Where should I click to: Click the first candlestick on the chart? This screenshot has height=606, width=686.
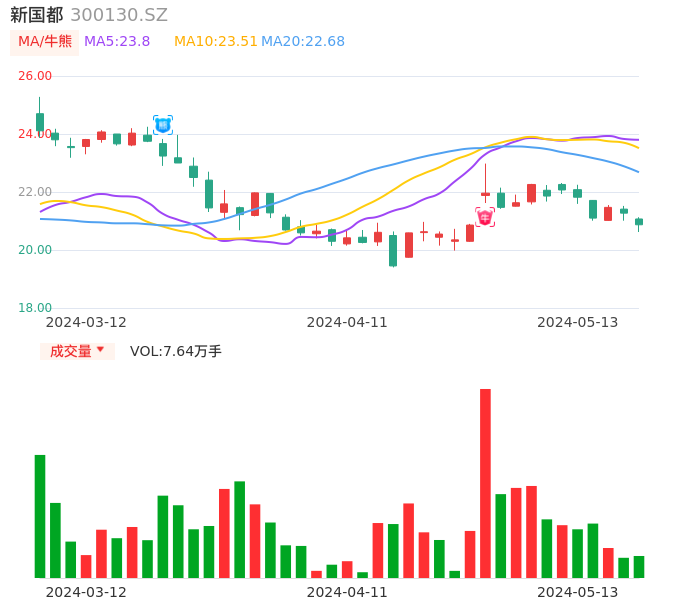click(x=40, y=121)
